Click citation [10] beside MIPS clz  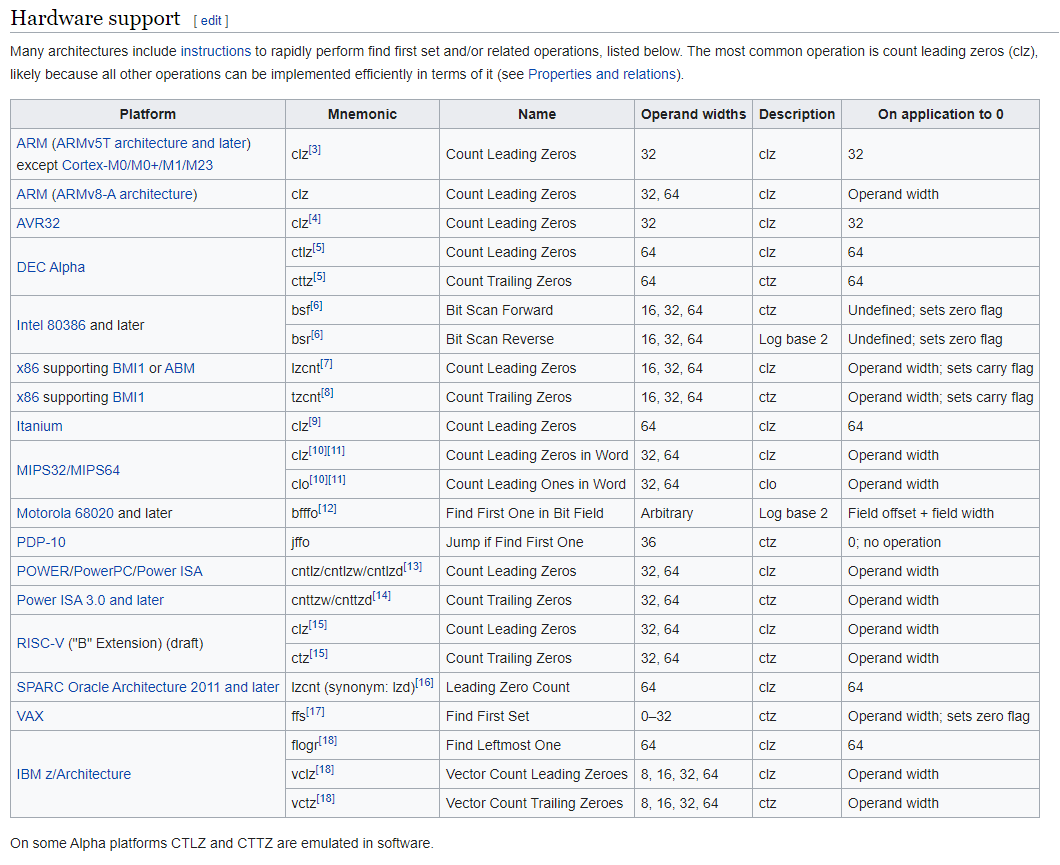(x=318, y=452)
